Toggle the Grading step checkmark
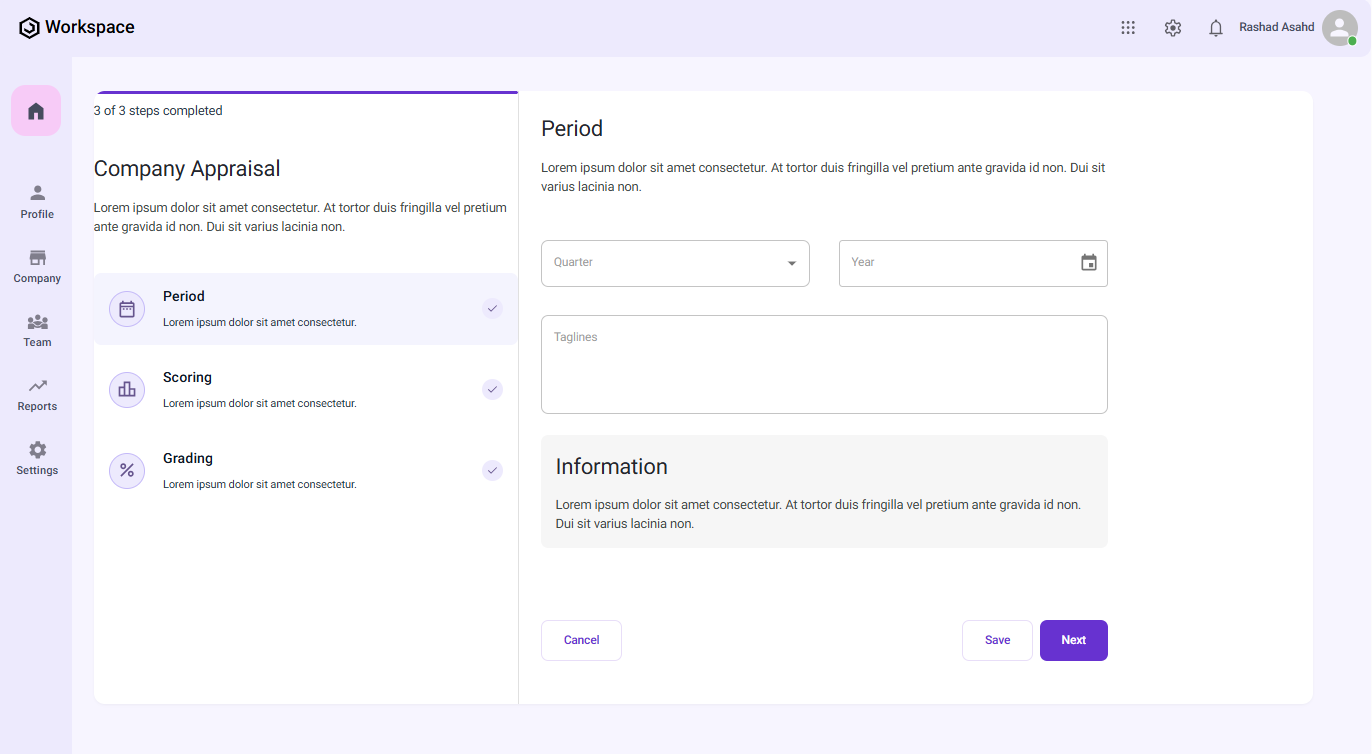The width and height of the screenshot is (1372, 754). click(492, 470)
